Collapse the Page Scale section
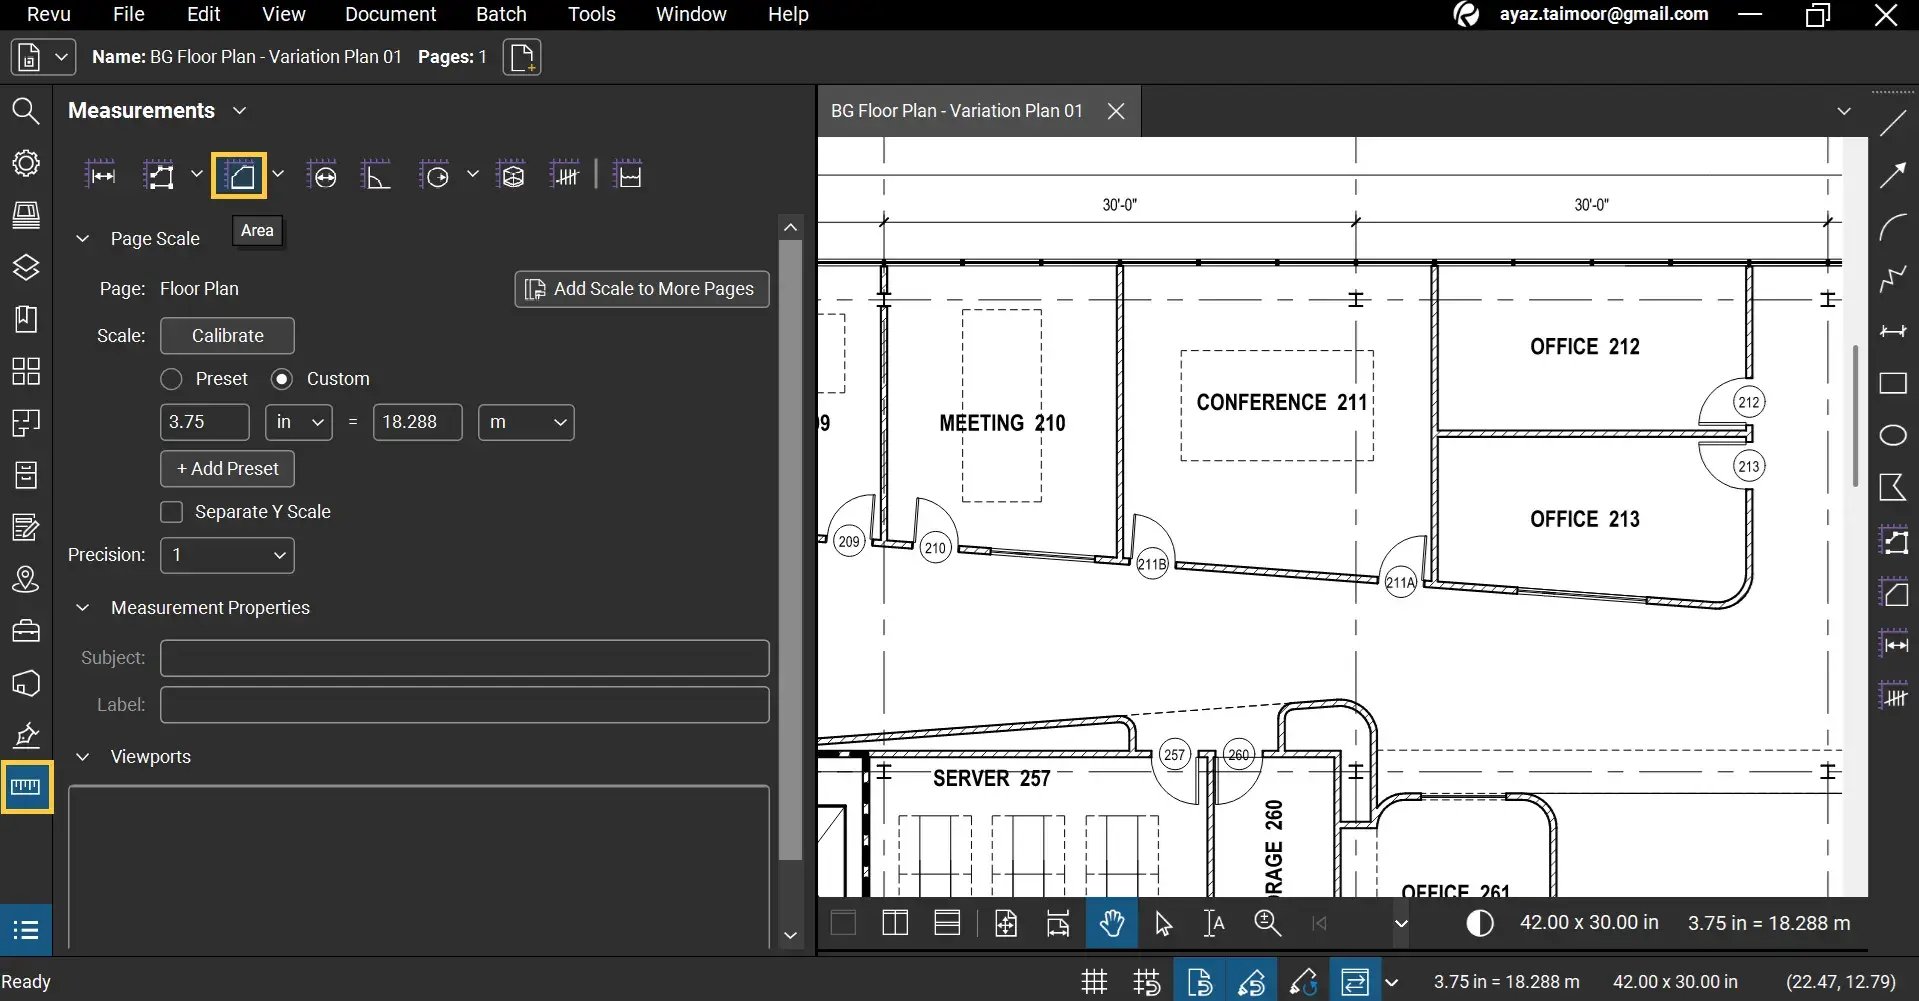 [x=83, y=239]
